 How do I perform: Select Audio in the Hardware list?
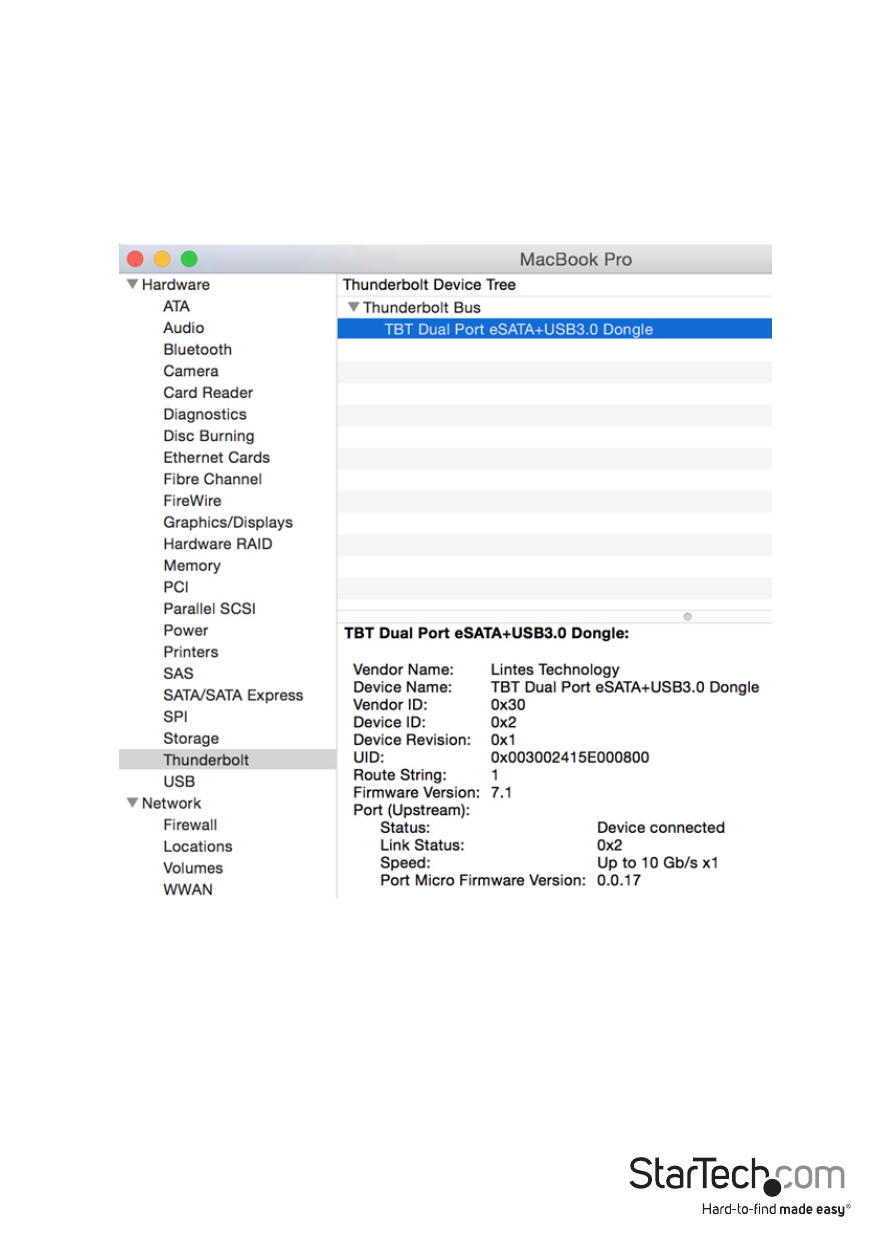[183, 328]
